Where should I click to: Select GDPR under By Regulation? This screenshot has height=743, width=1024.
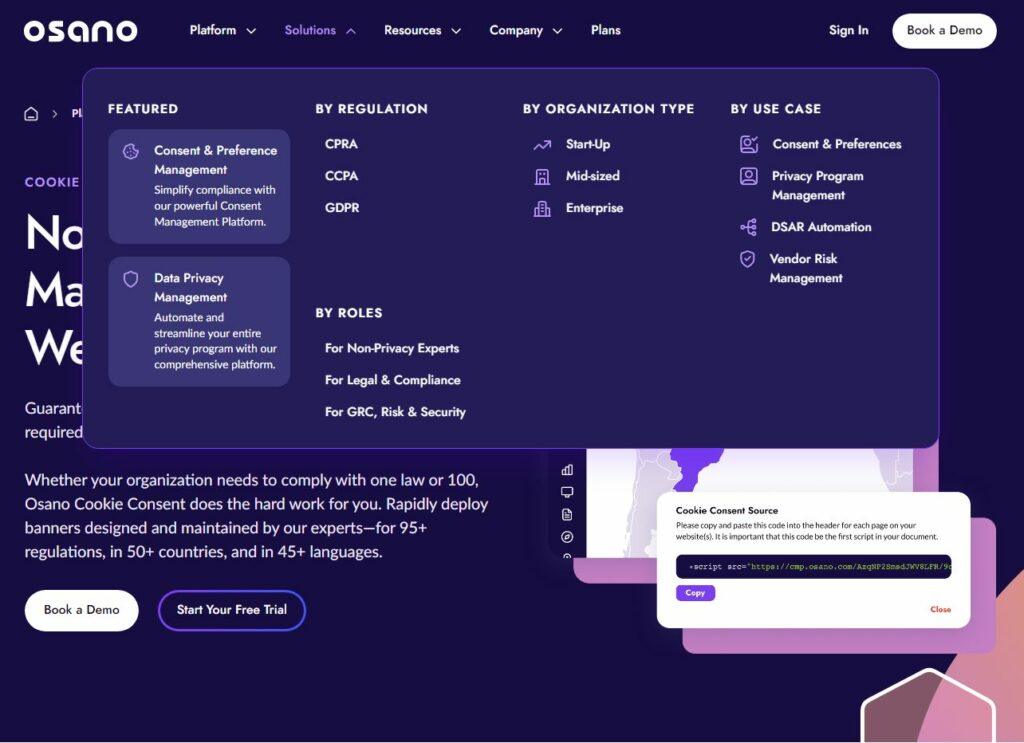click(x=342, y=208)
